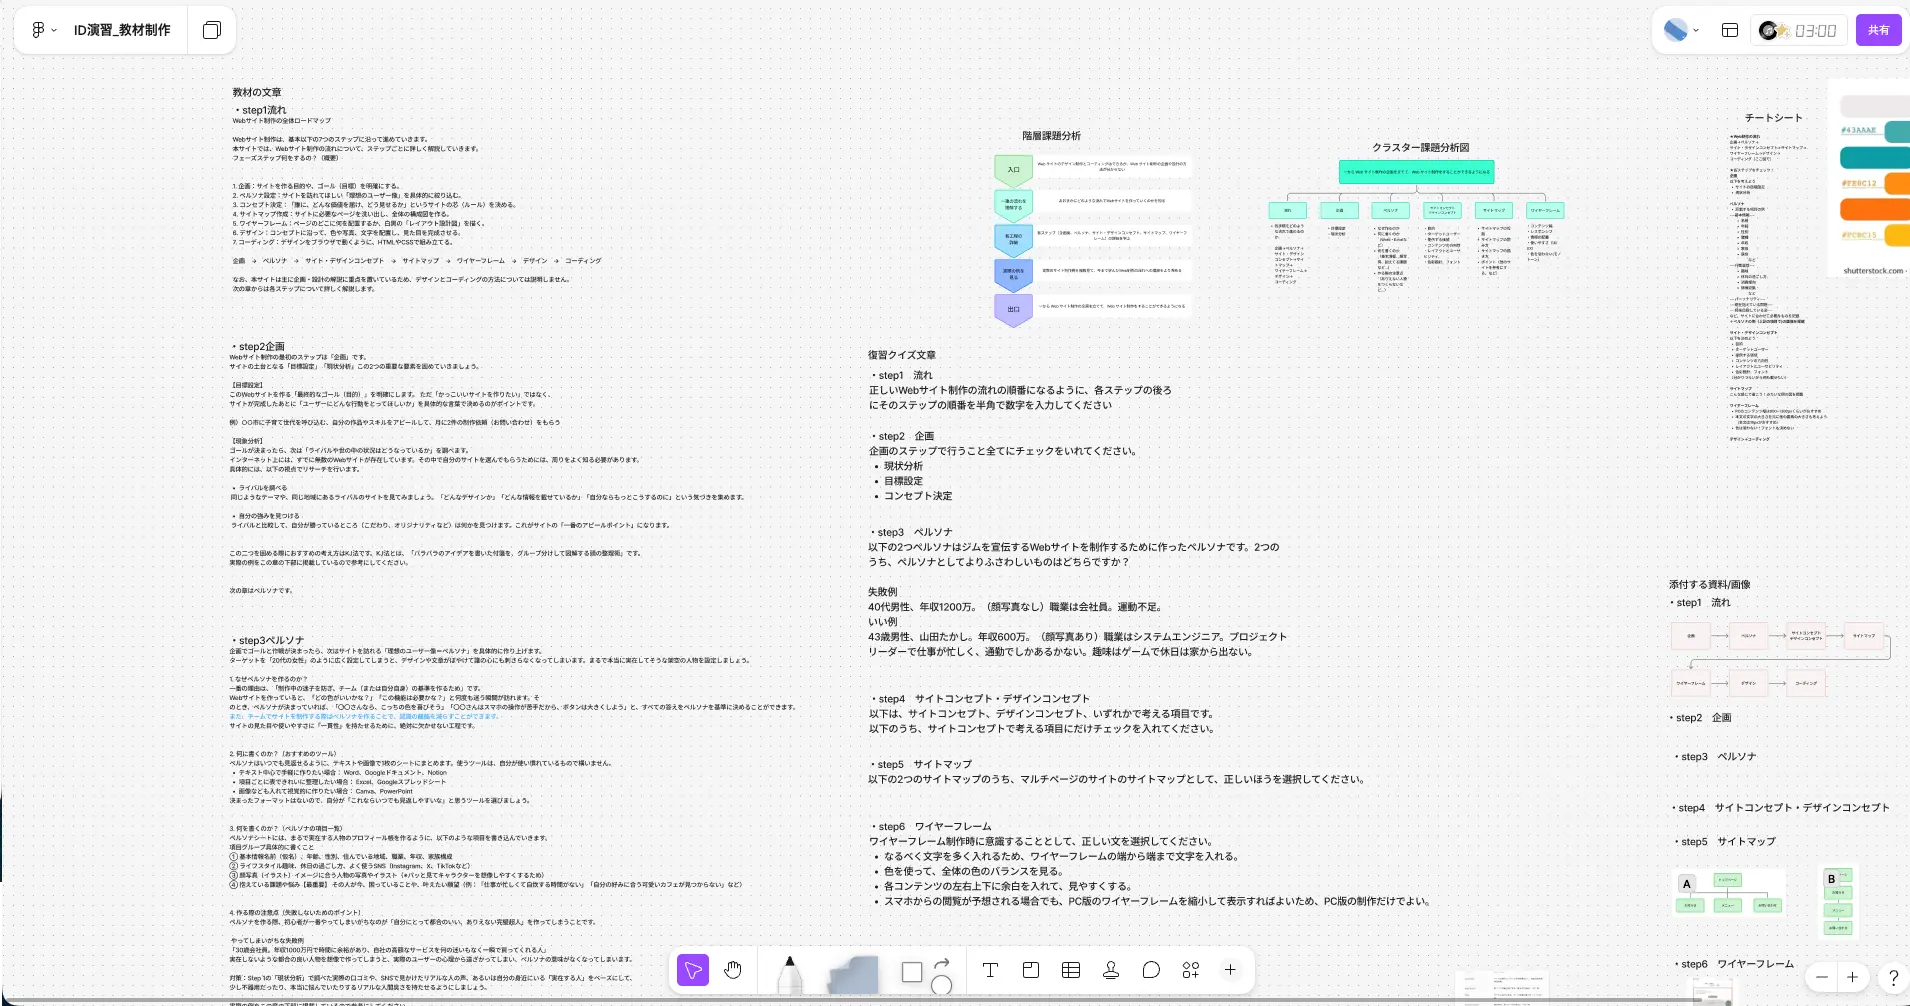Open the 03:00 timer control
1910x1006 pixels.
(1799, 30)
